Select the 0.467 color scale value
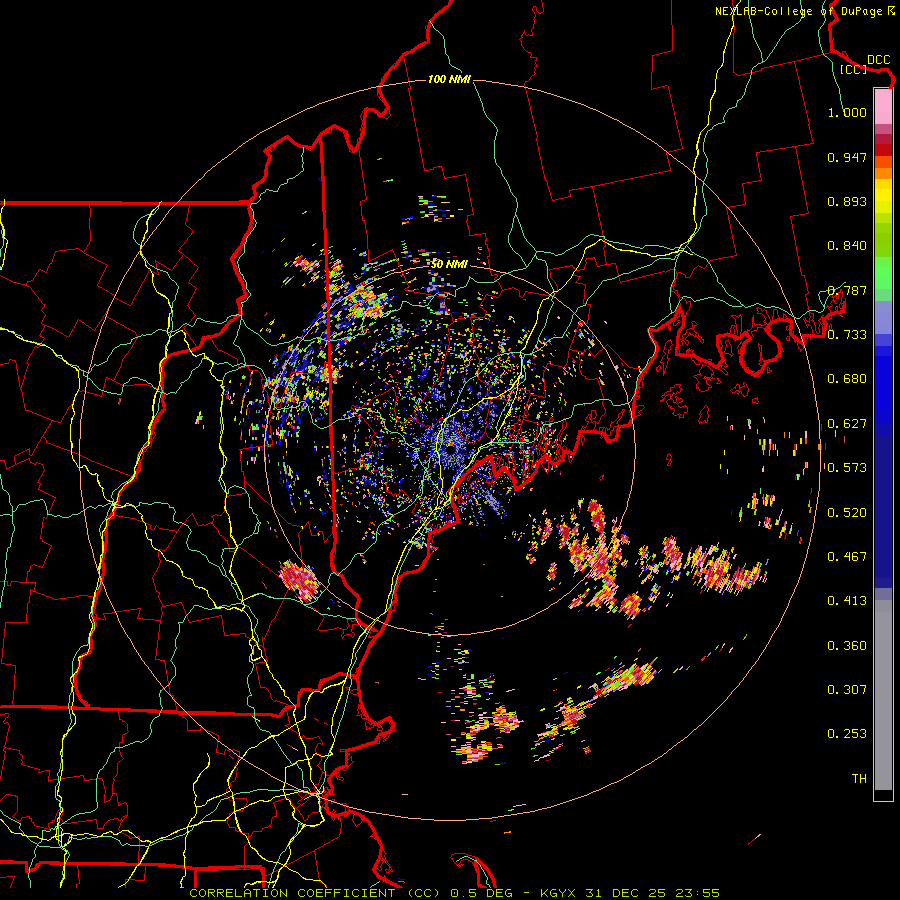Screen dimensions: 900x900 pos(847,557)
